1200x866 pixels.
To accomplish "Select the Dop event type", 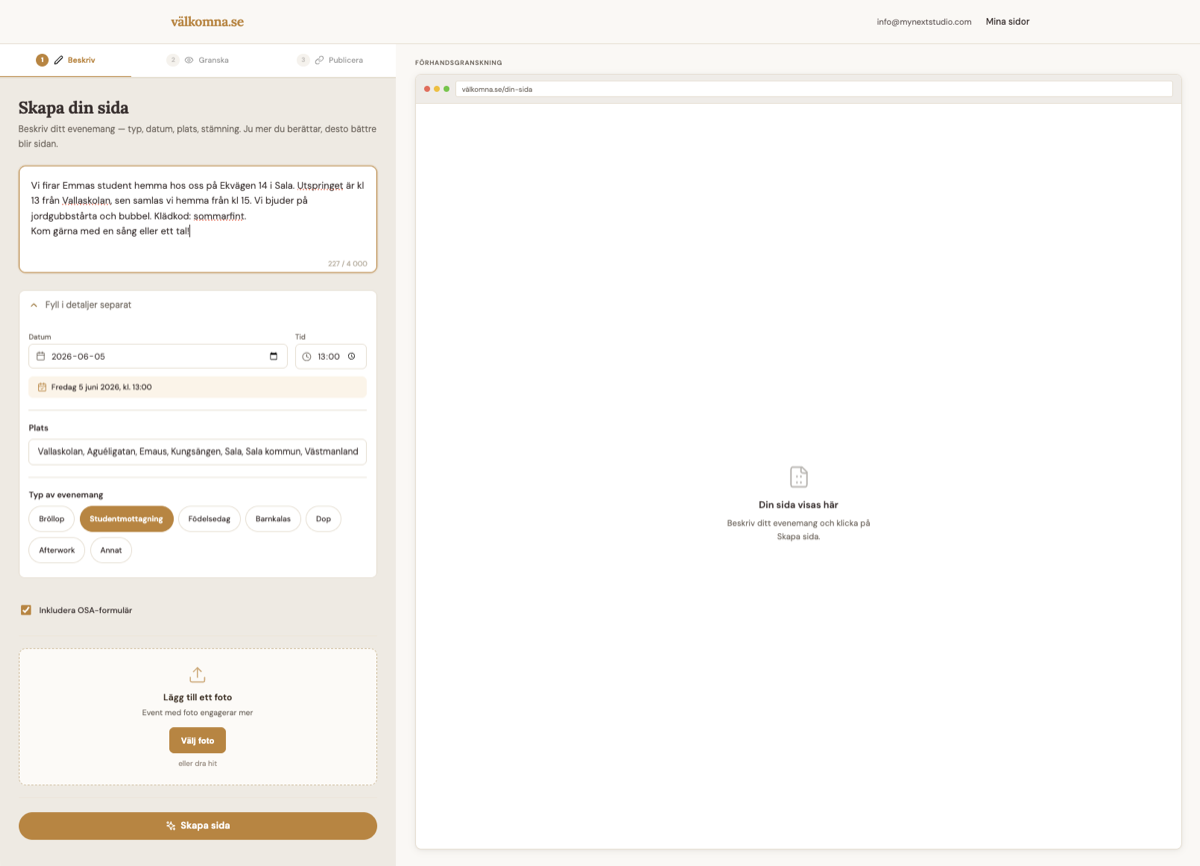I will 323,519.
